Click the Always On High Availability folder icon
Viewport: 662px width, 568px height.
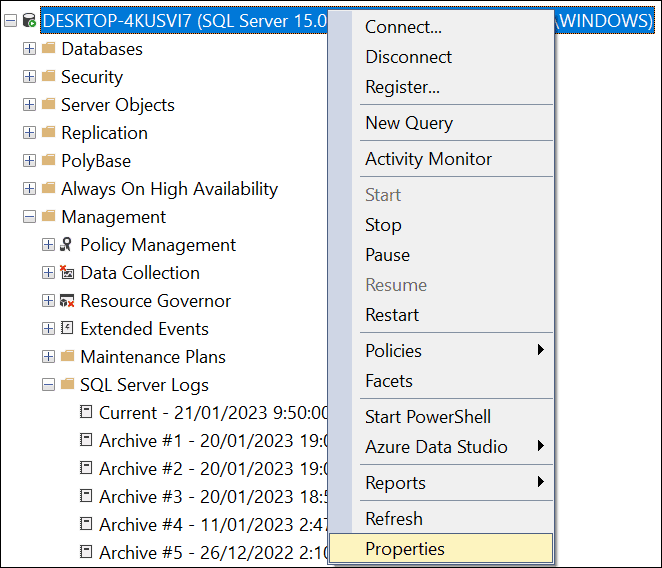pos(49,188)
